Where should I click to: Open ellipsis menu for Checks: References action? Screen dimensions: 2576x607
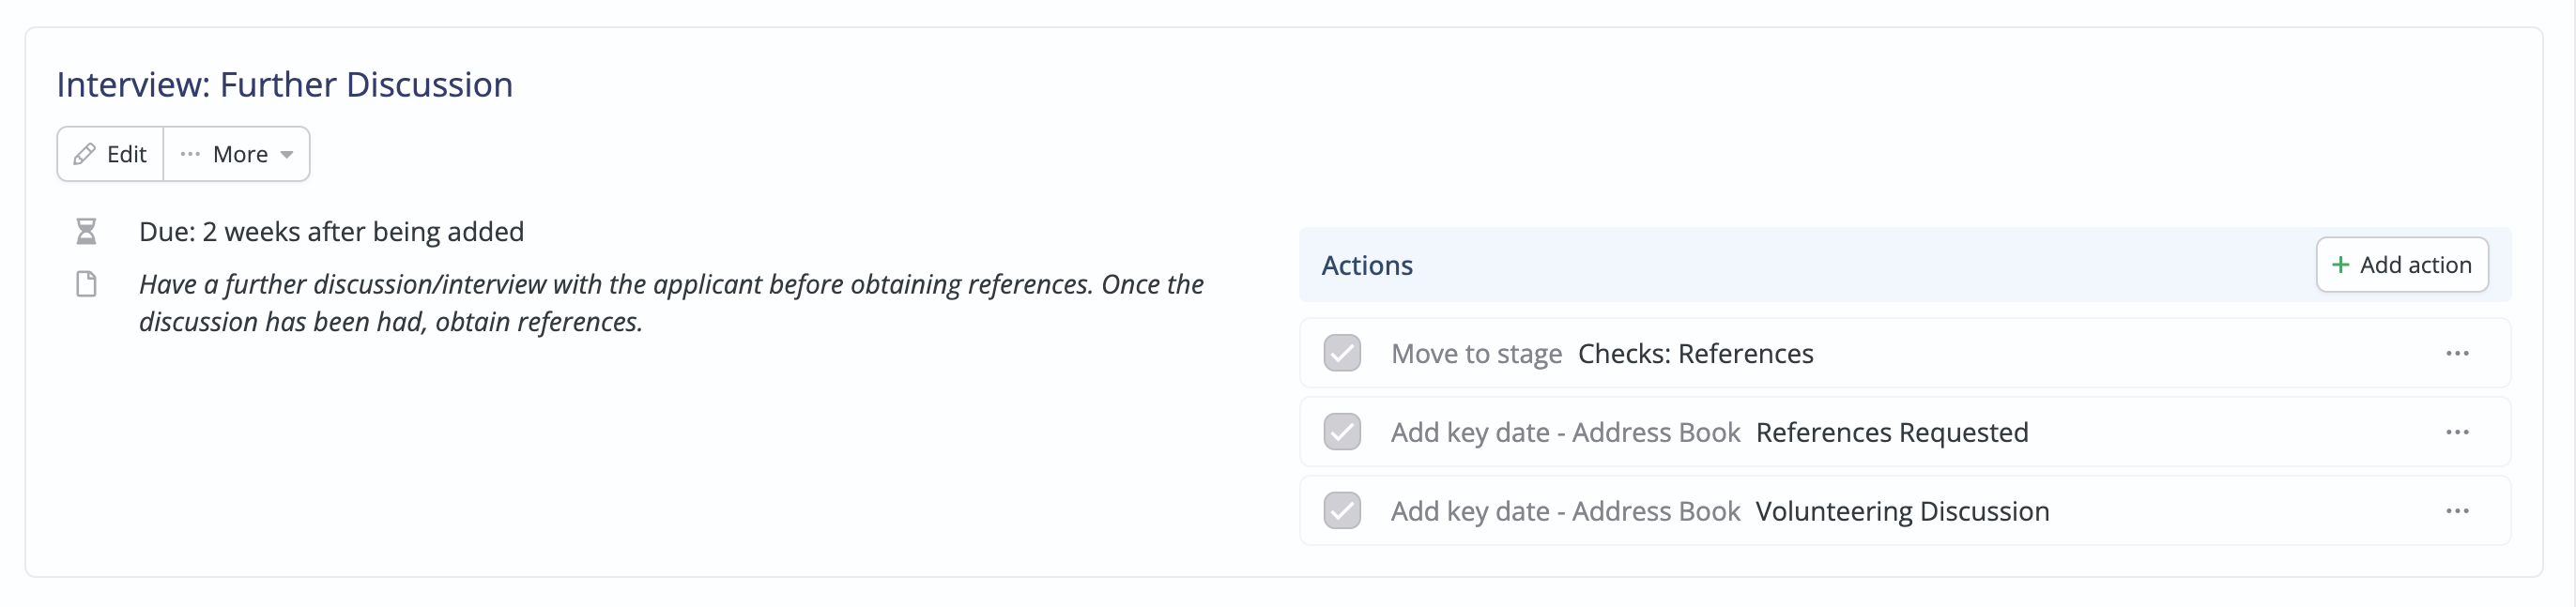click(x=2457, y=354)
